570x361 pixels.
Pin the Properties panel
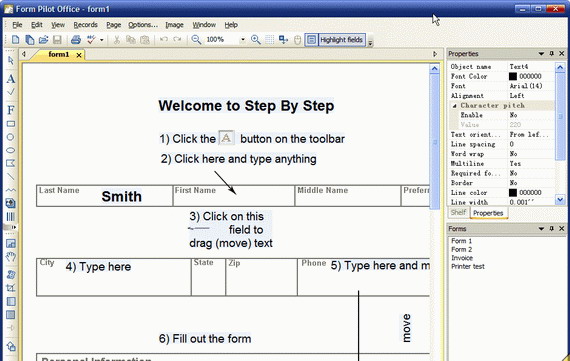pos(551,53)
